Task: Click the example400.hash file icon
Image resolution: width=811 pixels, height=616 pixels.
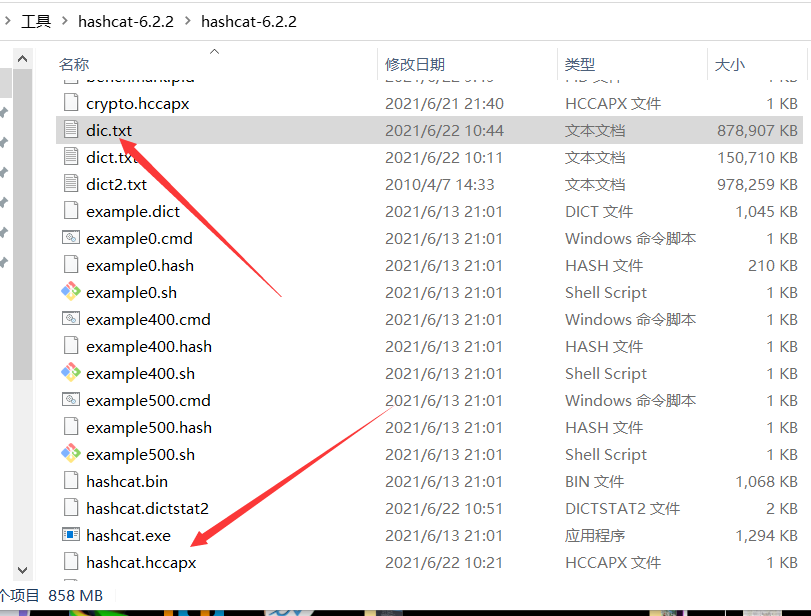Action: pyautogui.click(x=71, y=346)
